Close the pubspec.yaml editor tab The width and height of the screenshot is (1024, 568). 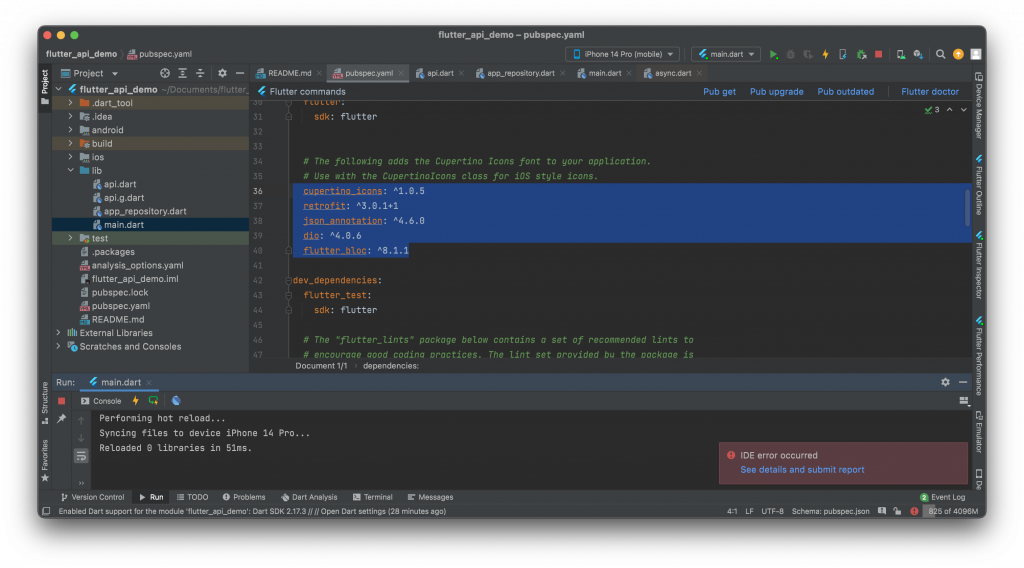point(401,73)
